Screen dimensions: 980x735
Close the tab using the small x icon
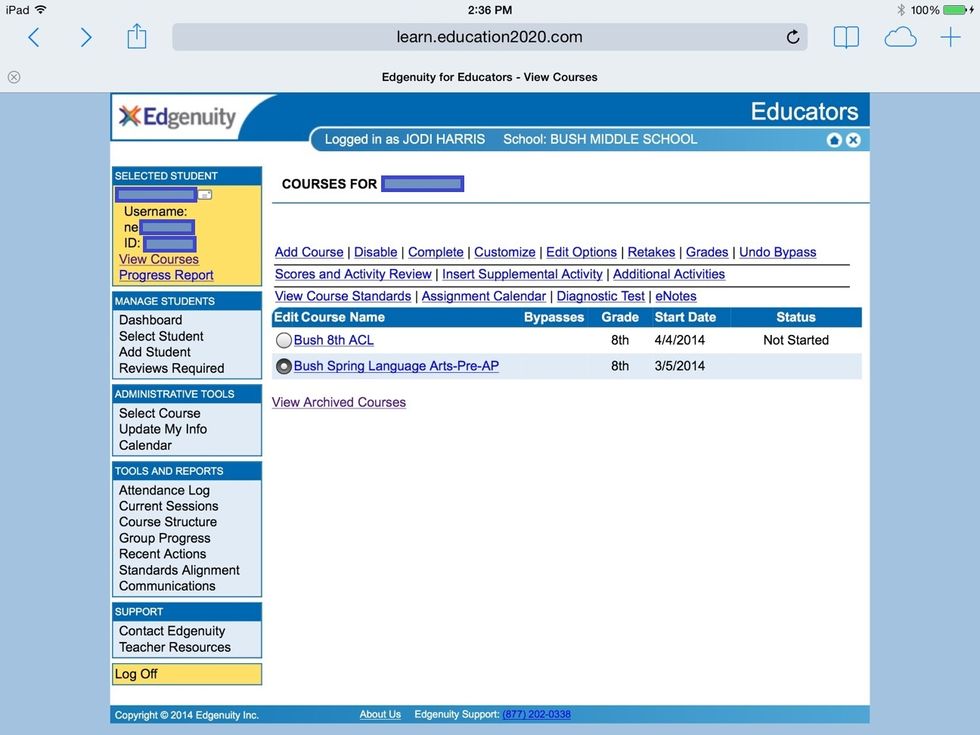click(14, 77)
